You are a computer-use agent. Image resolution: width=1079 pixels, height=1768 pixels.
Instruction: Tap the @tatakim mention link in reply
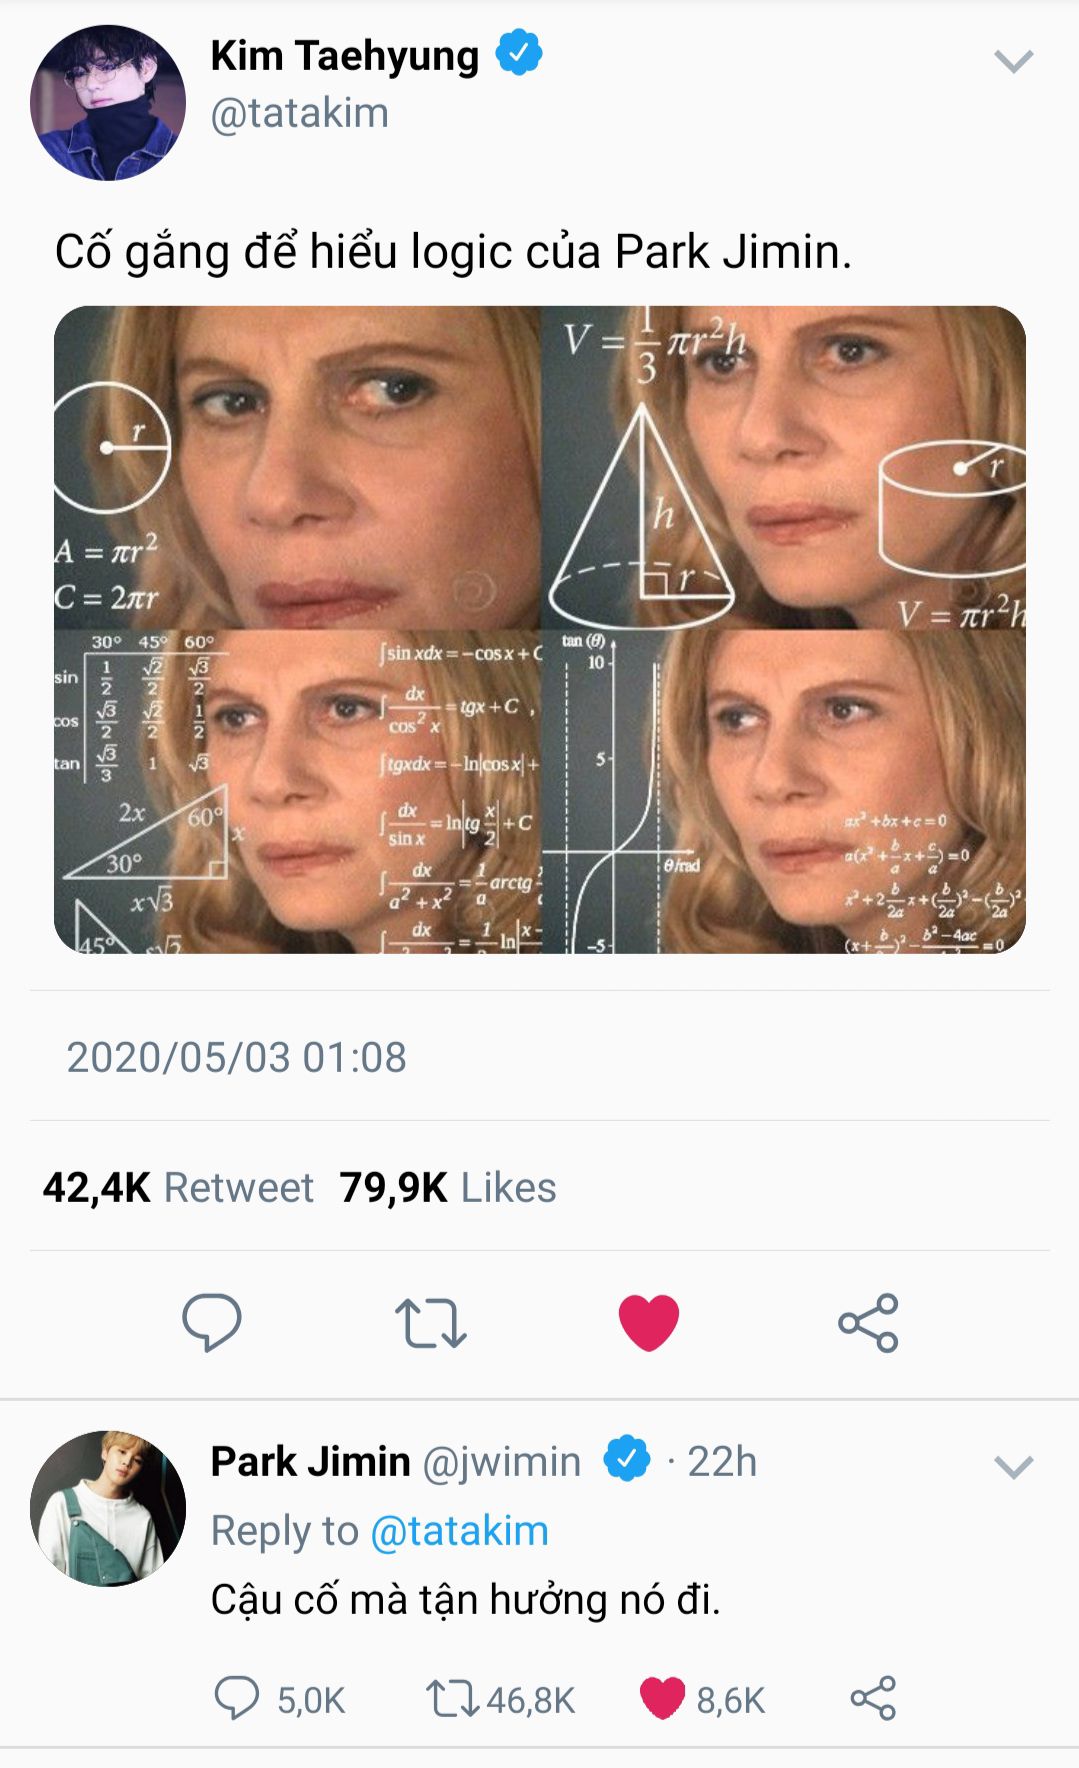[x=459, y=1531]
